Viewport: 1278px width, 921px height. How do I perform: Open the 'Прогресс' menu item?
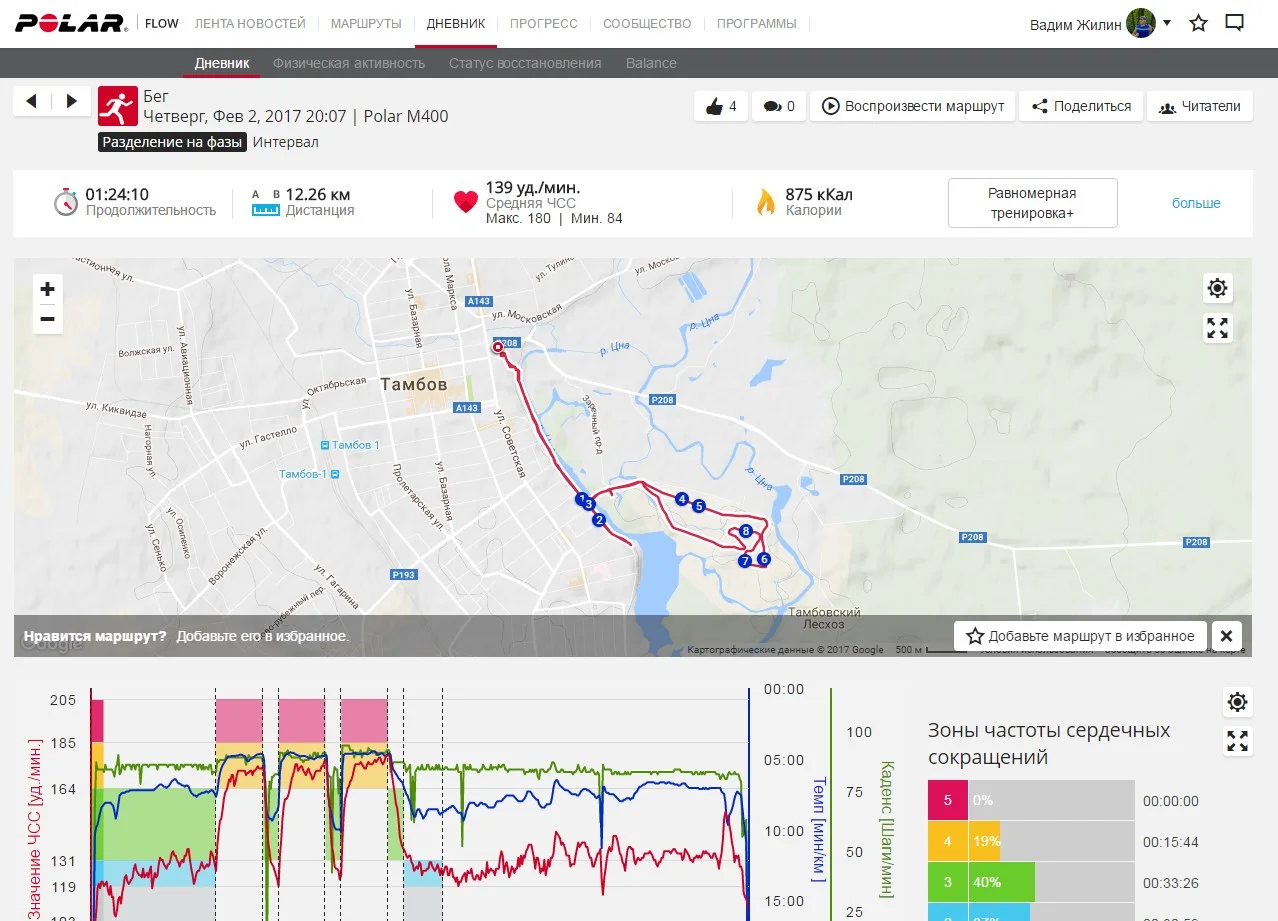pyautogui.click(x=543, y=23)
